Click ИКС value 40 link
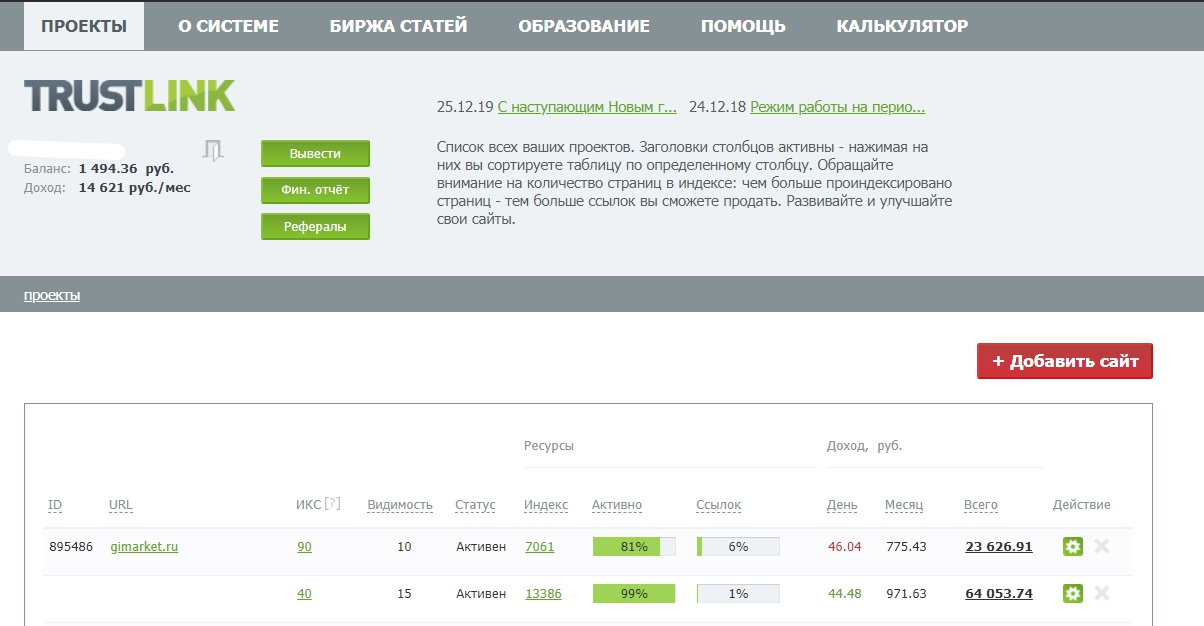The height and width of the screenshot is (626, 1204). (304, 593)
